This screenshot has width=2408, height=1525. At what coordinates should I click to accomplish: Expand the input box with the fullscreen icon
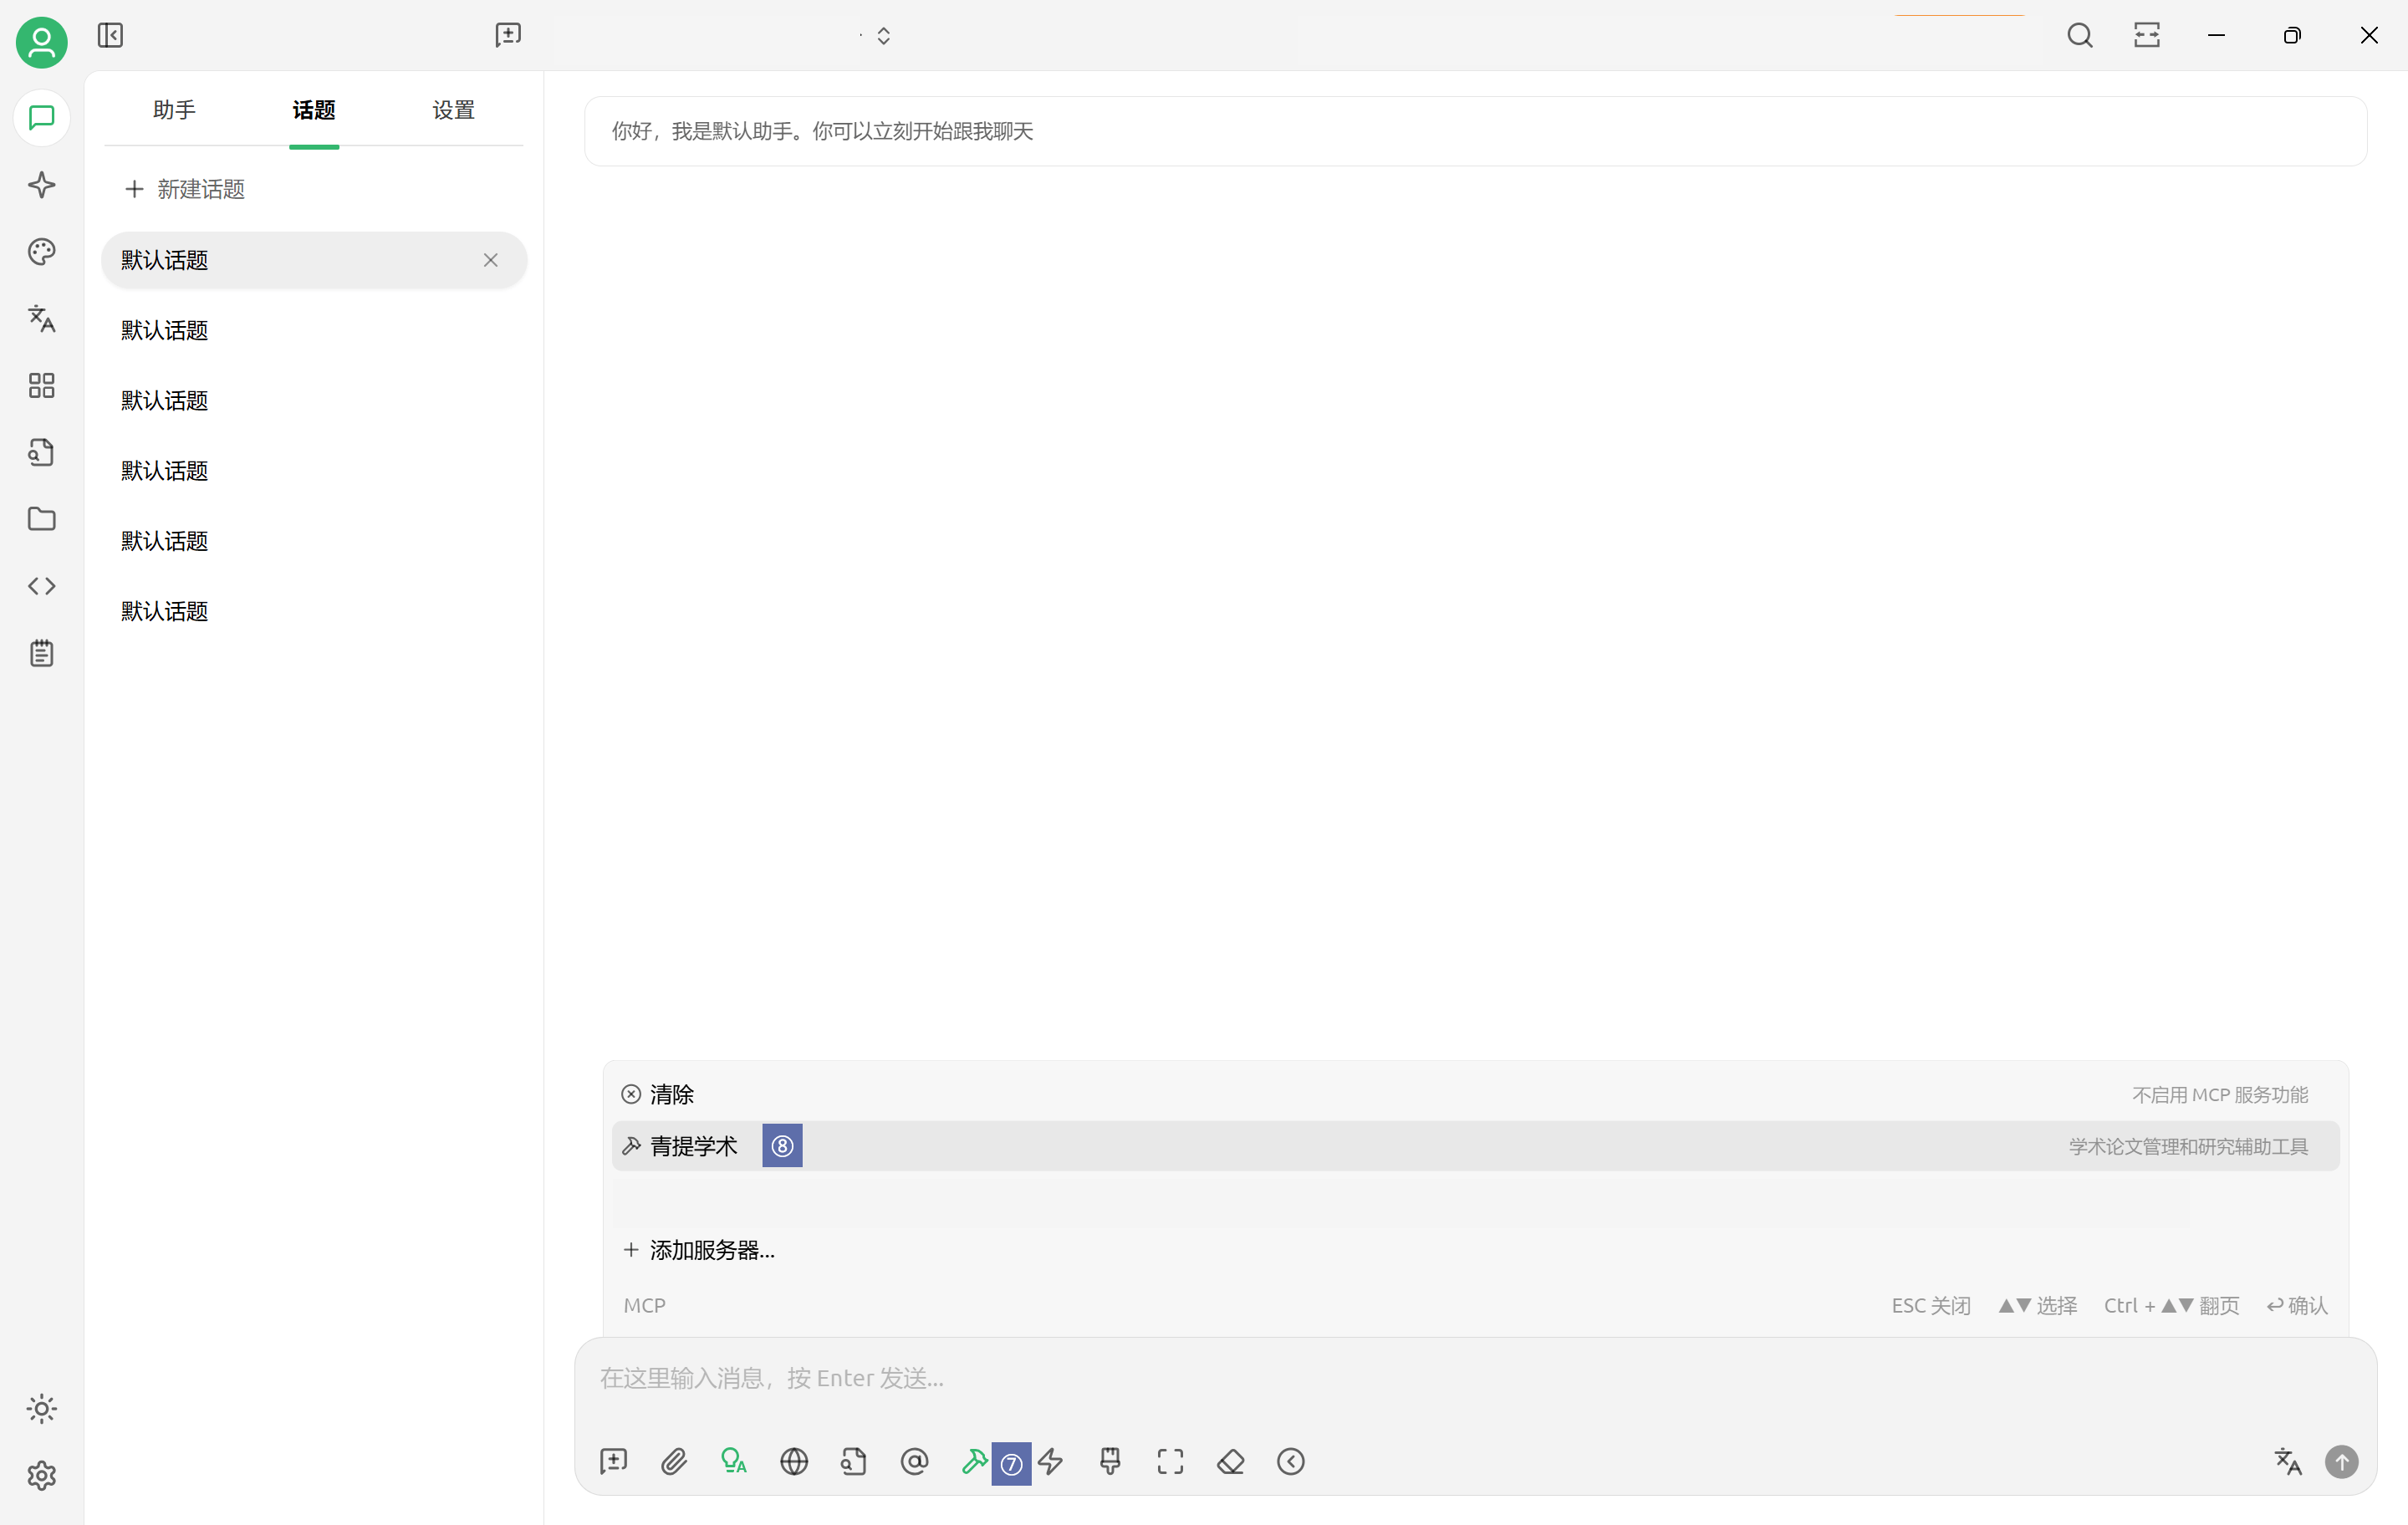tap(1170, 1461)
